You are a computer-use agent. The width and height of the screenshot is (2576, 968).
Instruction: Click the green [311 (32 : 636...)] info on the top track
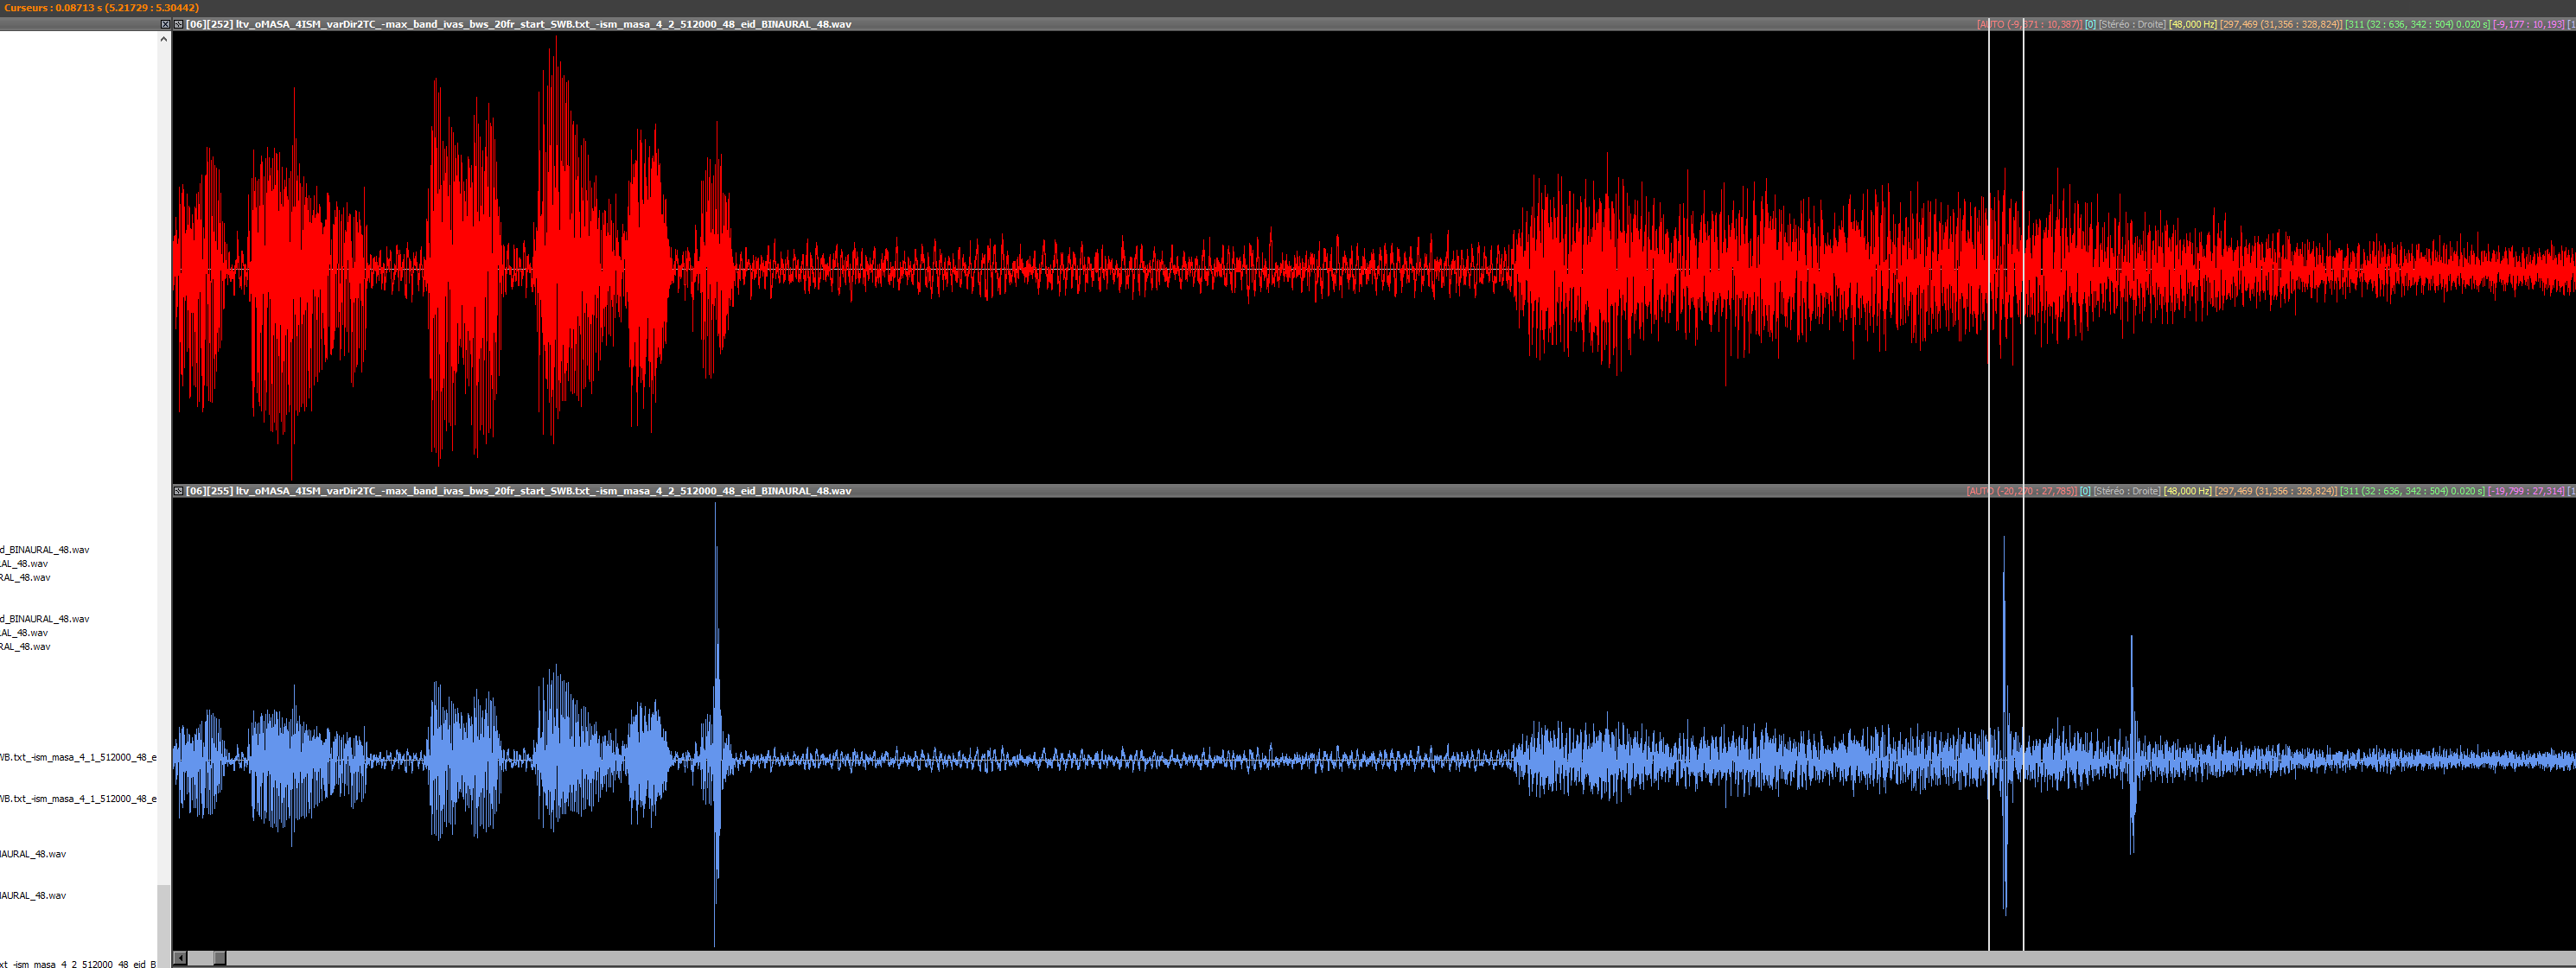point(2416,24)
